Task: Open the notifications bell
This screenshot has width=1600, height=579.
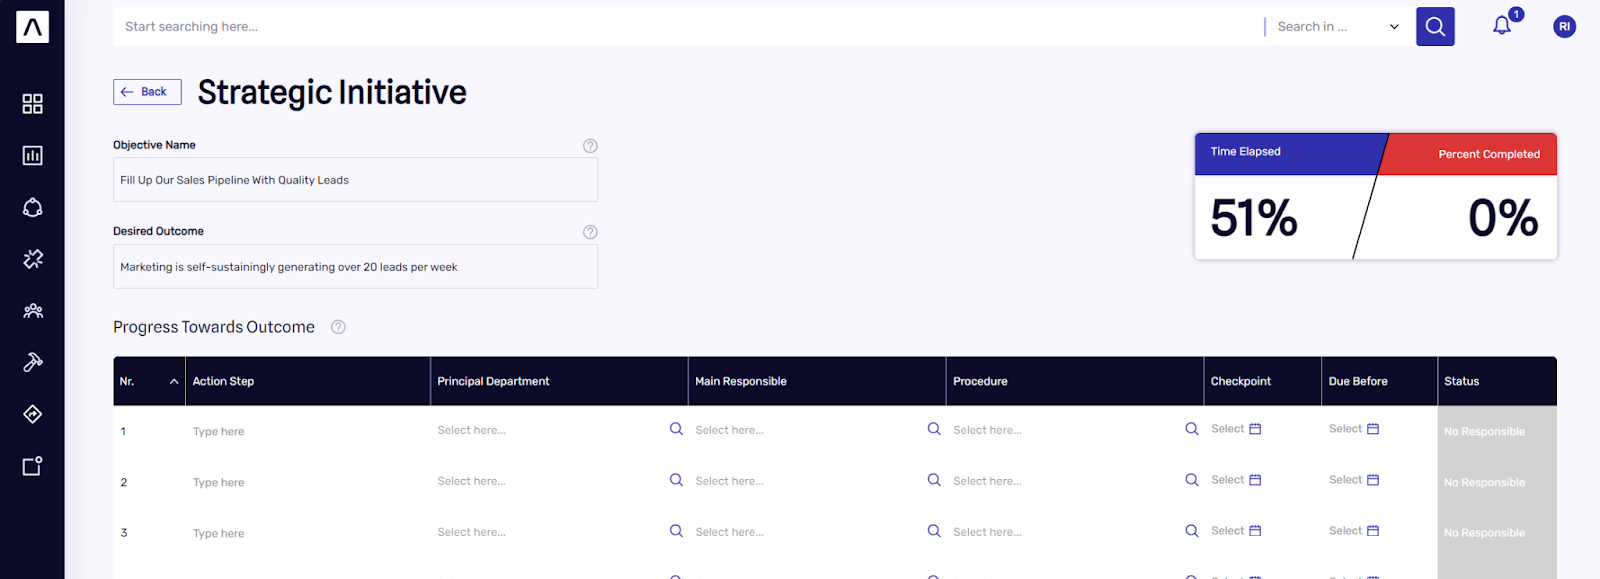Action: (x=1502, y=26)
